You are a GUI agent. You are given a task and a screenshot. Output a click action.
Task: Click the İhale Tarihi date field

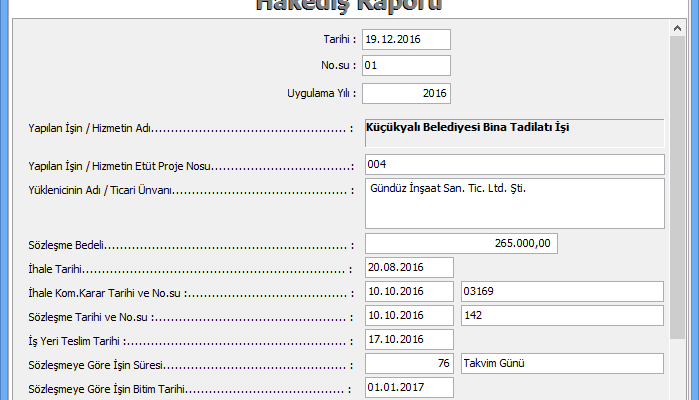click(408, 267)
